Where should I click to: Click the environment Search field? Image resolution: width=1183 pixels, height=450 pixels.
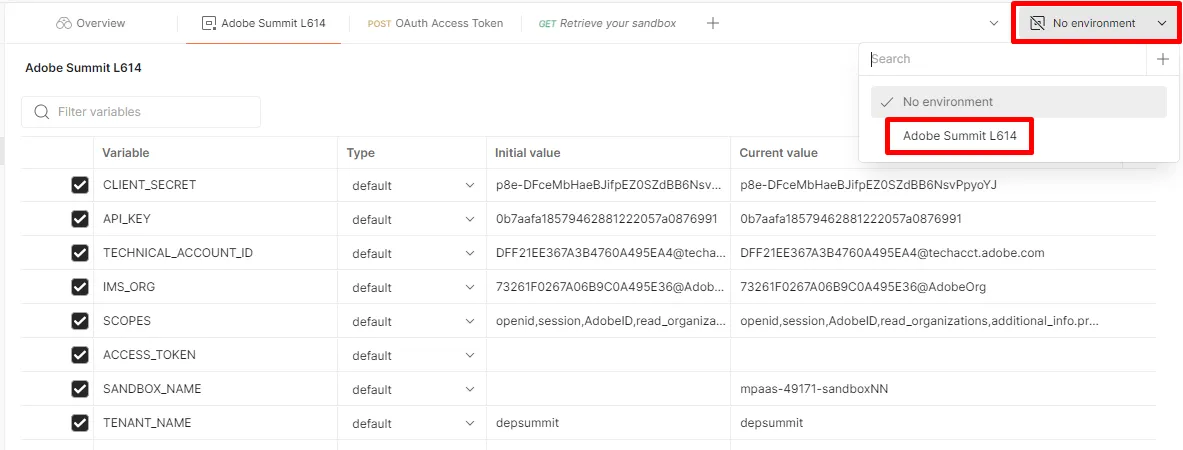point(1003,59)
